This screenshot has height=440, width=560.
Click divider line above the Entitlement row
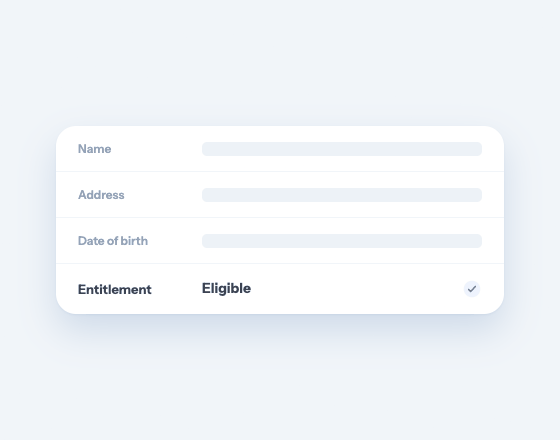pos(280,264)
